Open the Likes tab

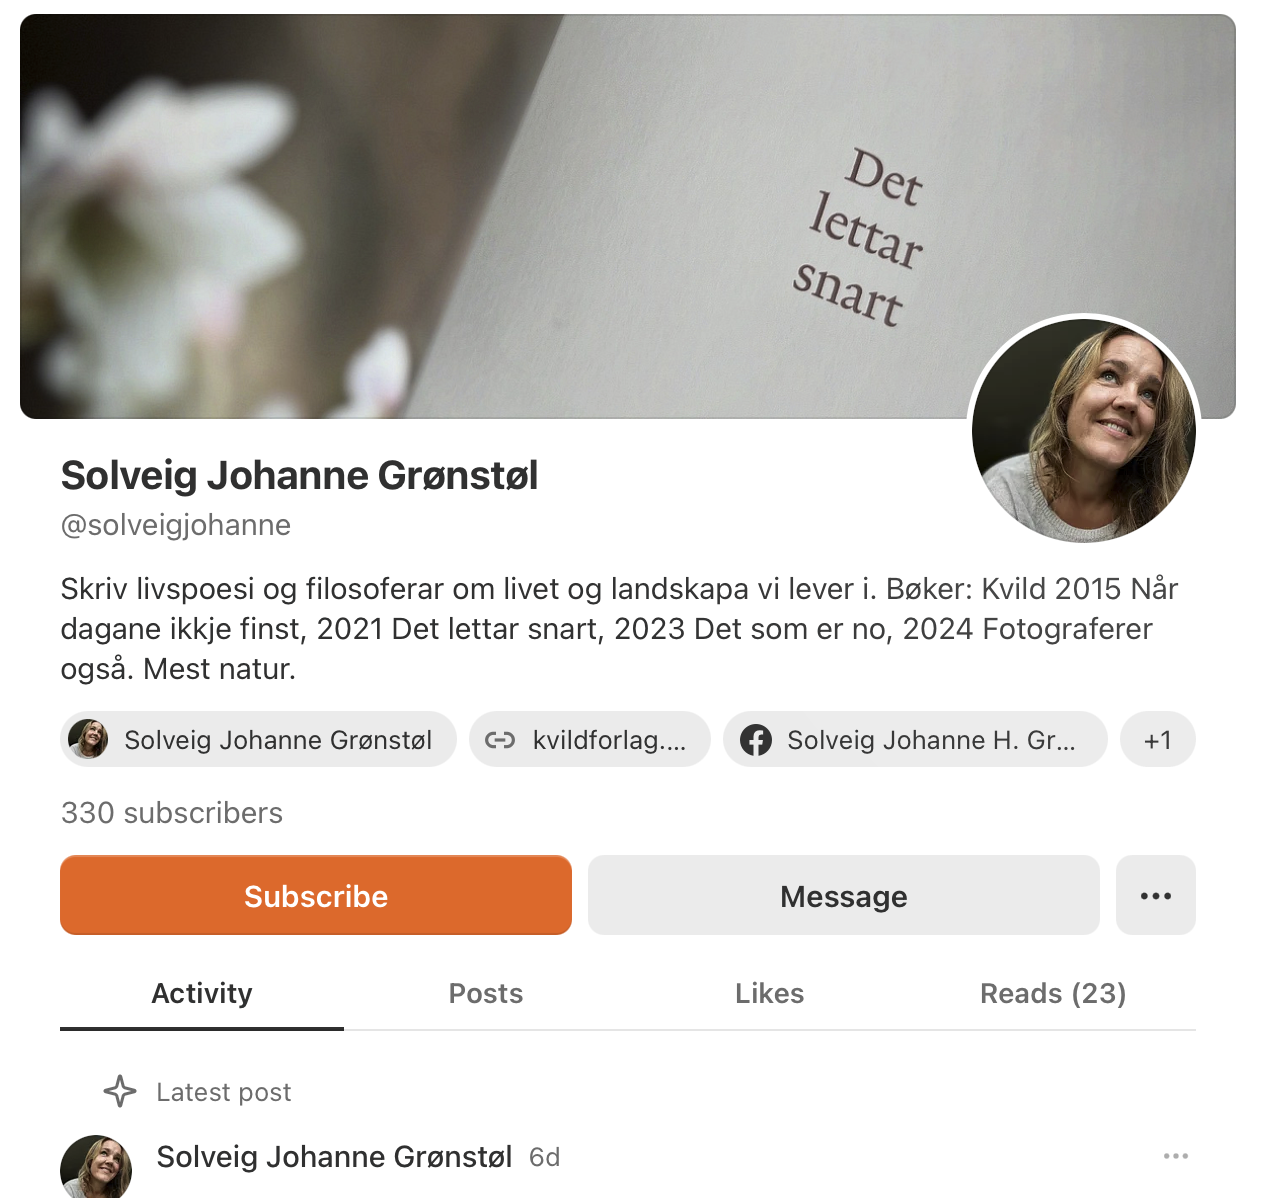tap(770, 993)
